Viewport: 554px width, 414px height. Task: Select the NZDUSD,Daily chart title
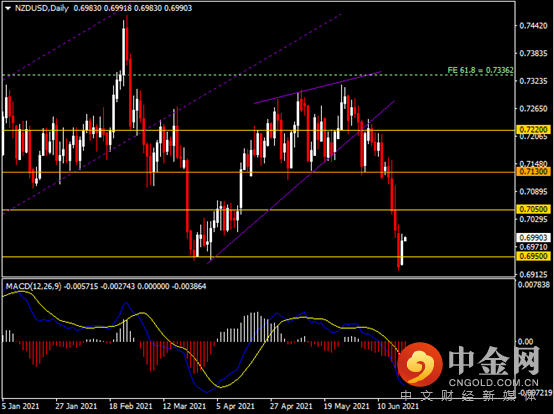coord(42,8)
